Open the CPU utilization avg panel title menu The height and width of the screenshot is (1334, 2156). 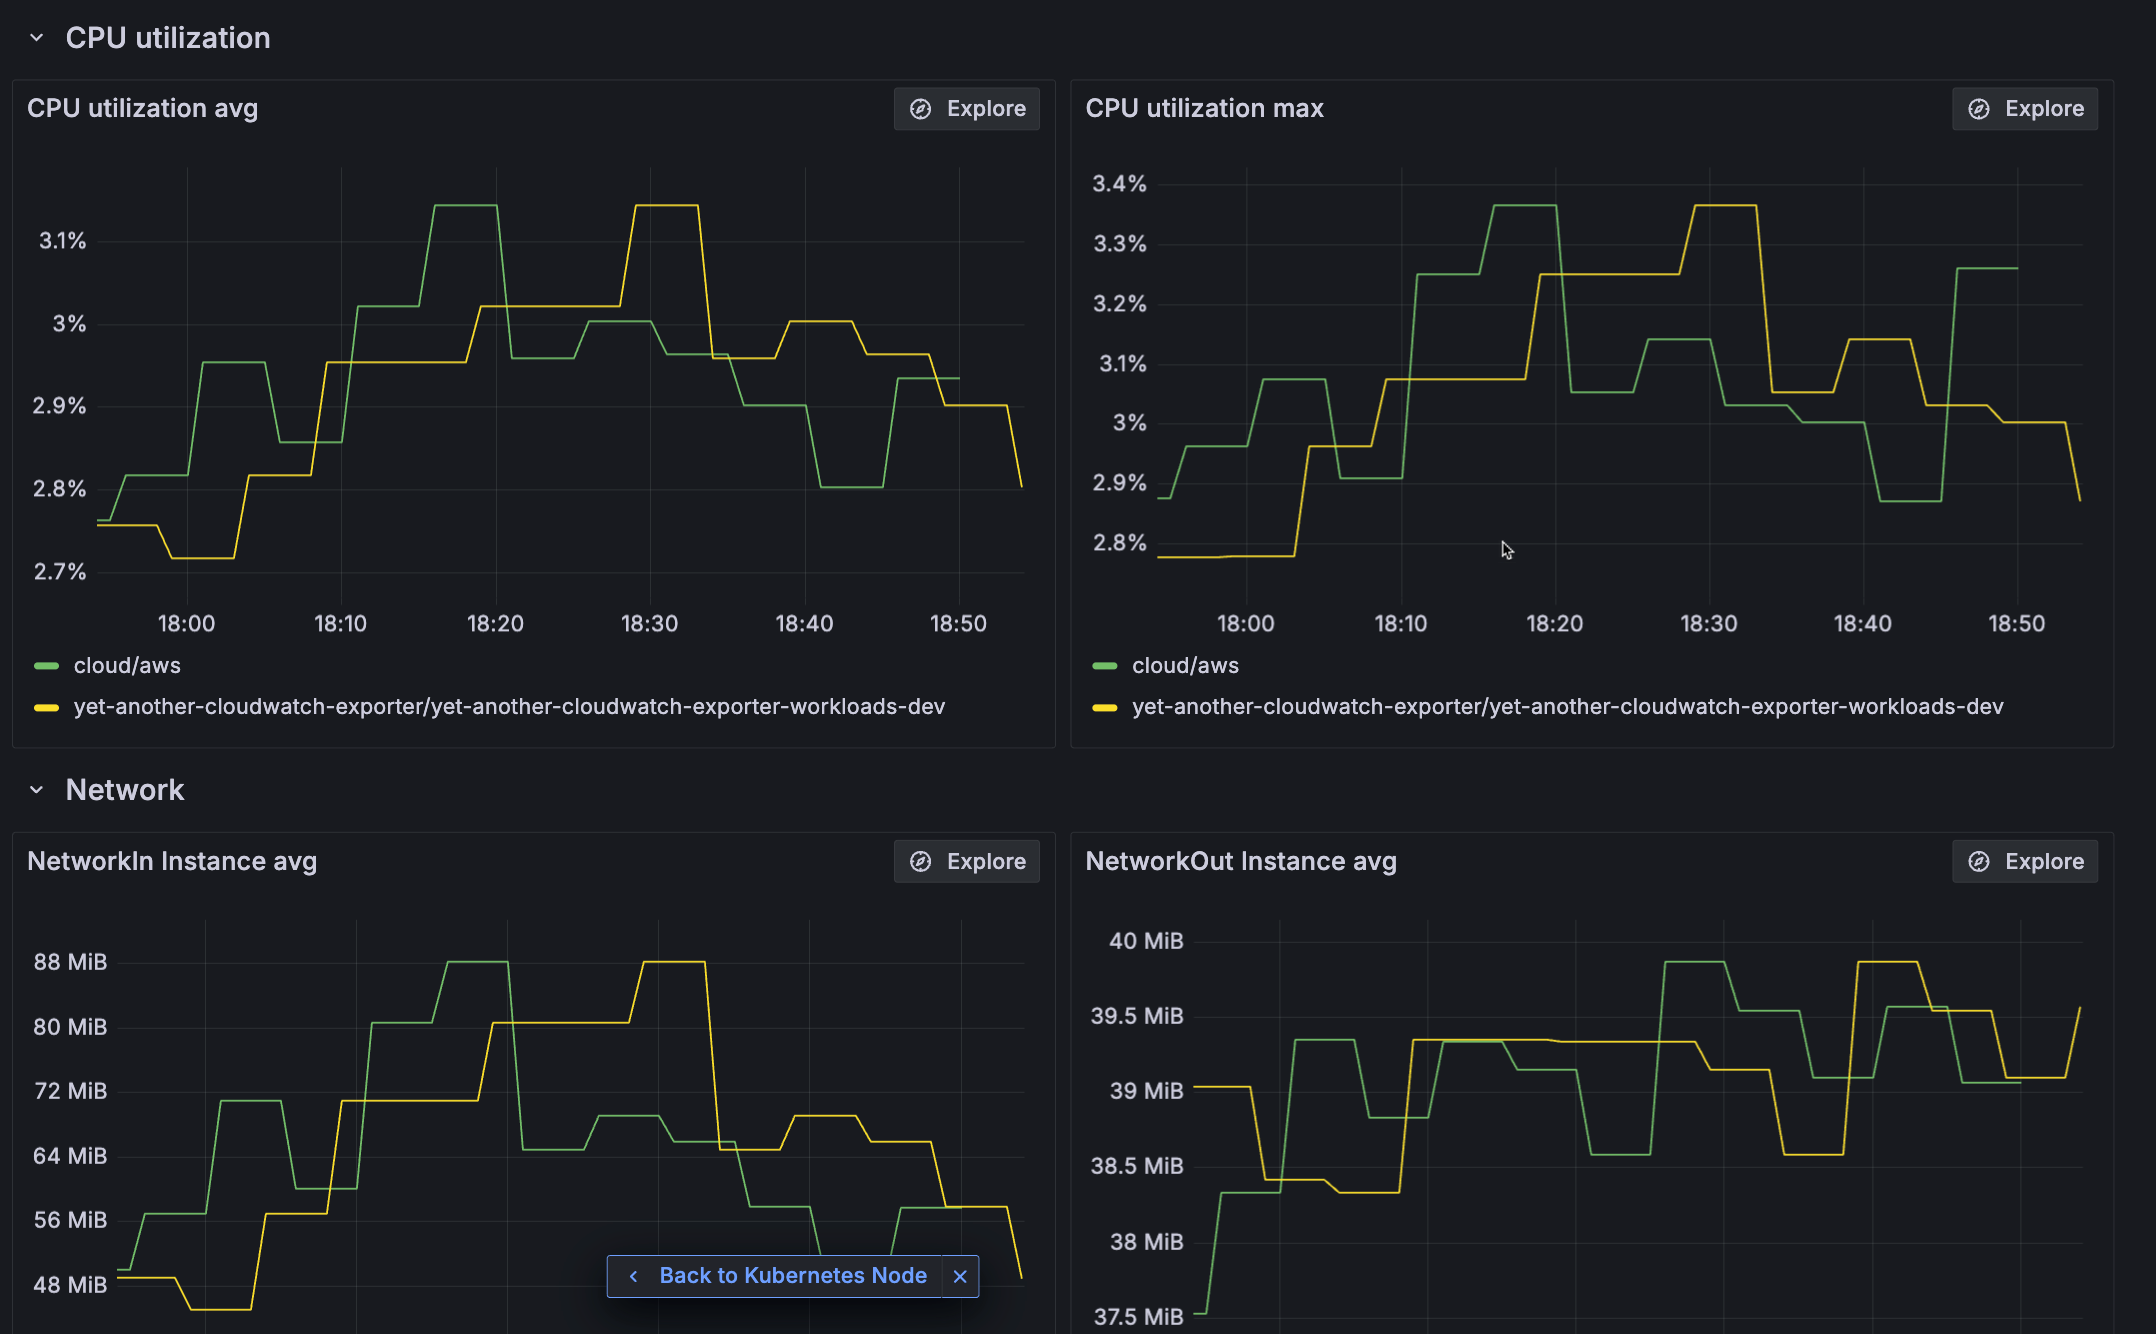coord(142,109)
